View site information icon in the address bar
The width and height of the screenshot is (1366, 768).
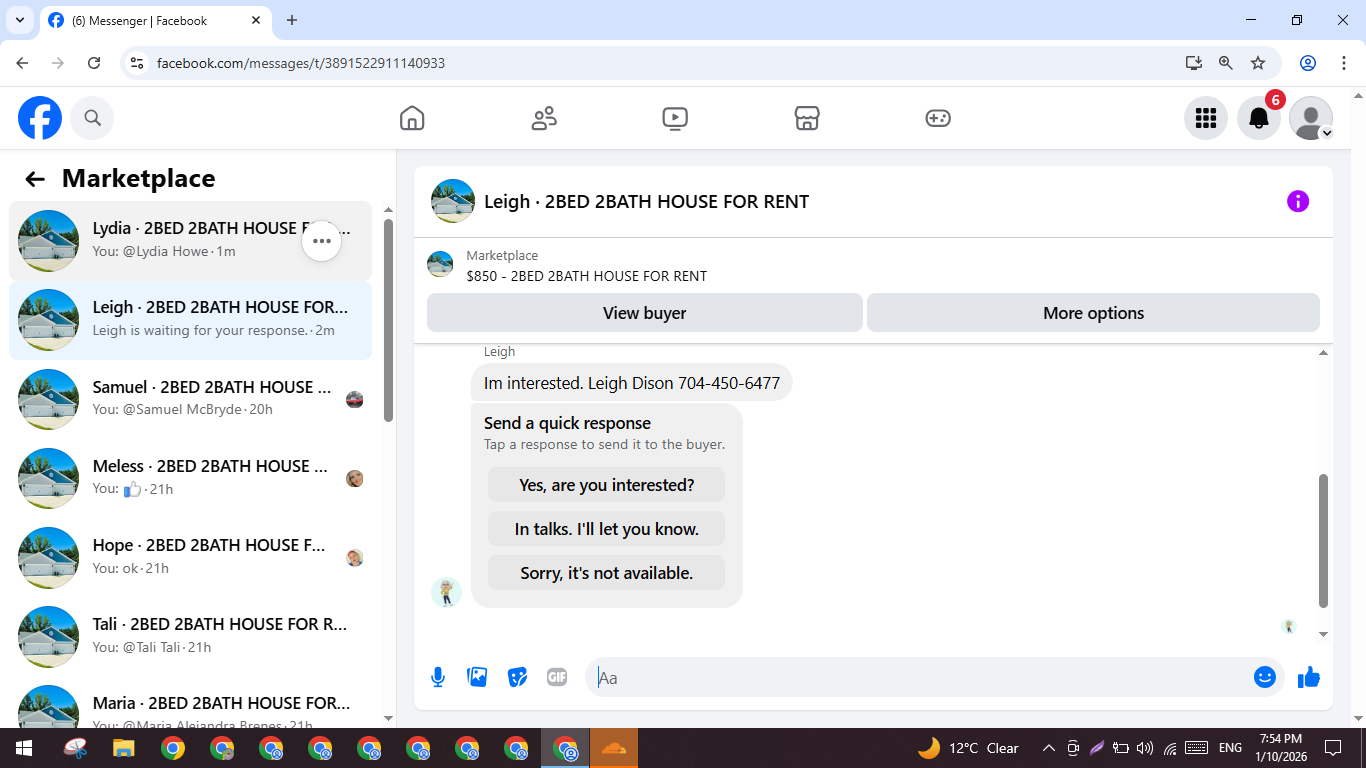[138, 63]
